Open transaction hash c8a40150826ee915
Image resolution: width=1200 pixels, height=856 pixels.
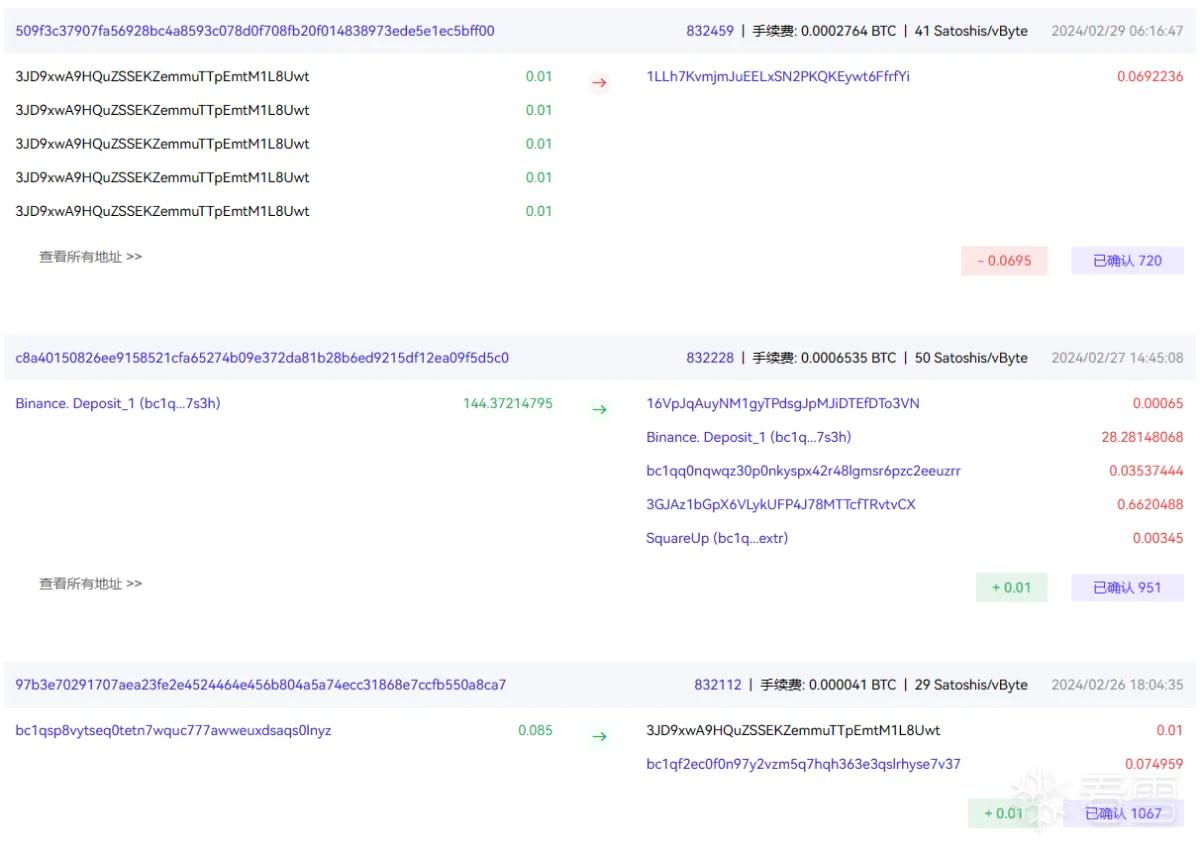click(262, 358)
